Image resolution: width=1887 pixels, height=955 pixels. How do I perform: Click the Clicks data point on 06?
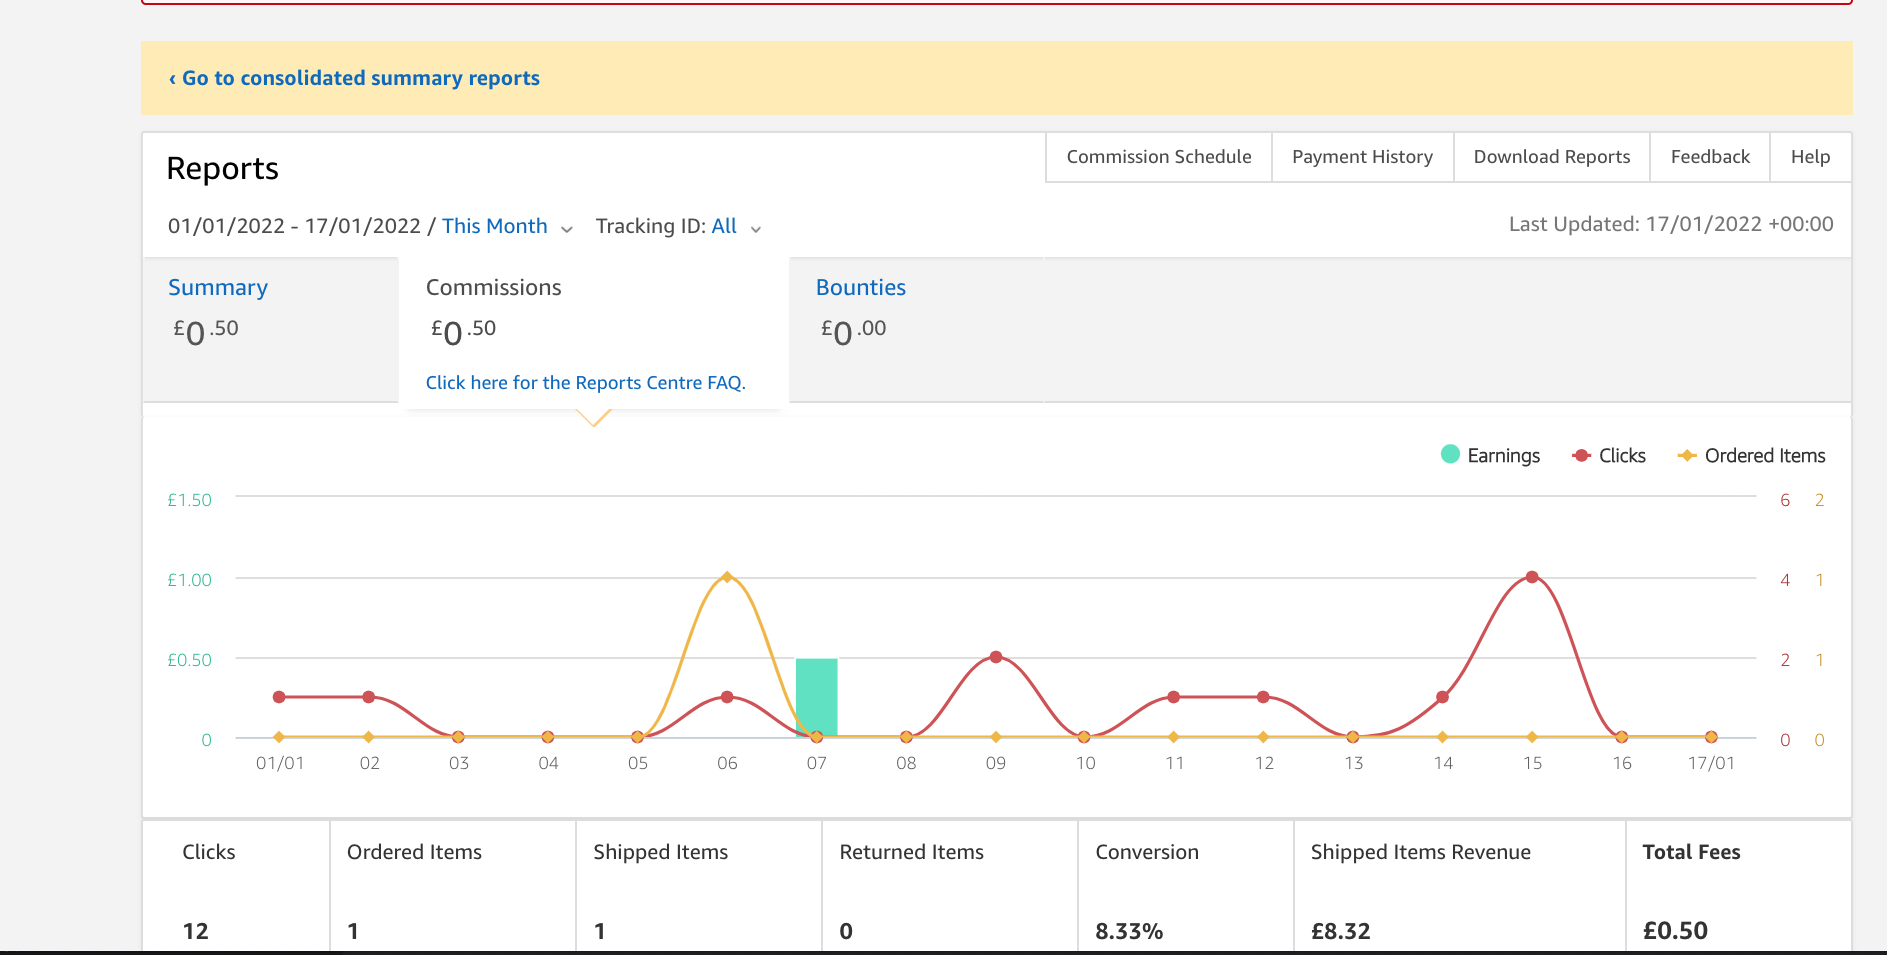pos(727,697)
